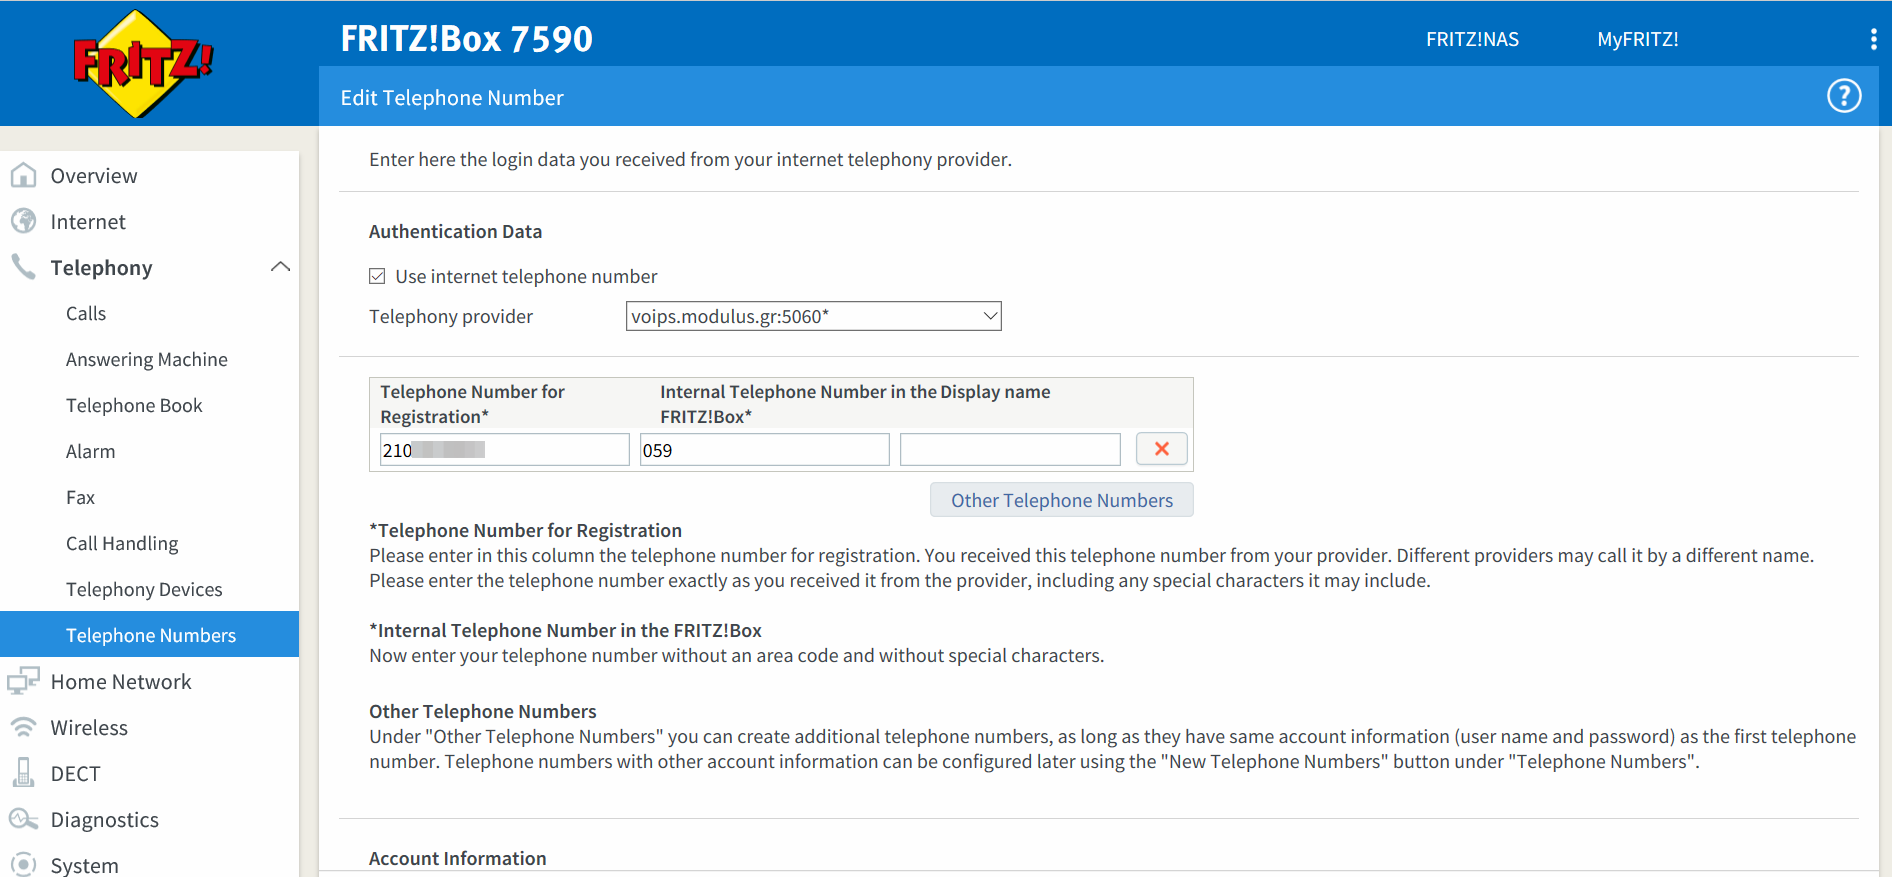Open the Wireless menu

tap(89, 728)
